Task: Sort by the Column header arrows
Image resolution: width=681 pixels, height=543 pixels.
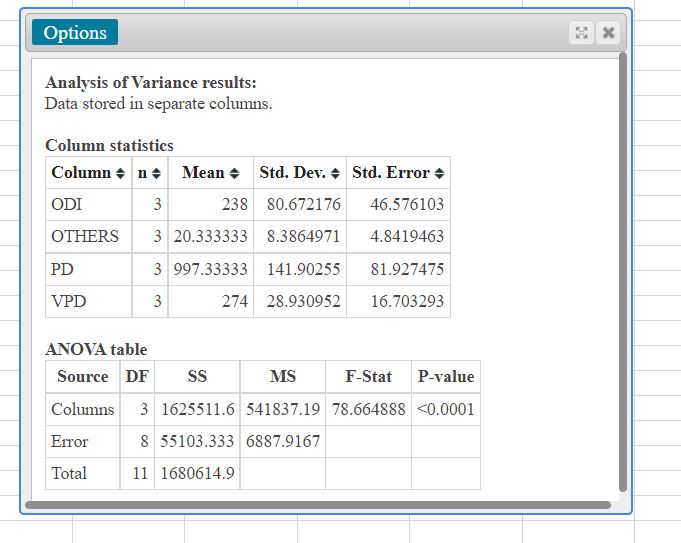Action: point(120,173)
